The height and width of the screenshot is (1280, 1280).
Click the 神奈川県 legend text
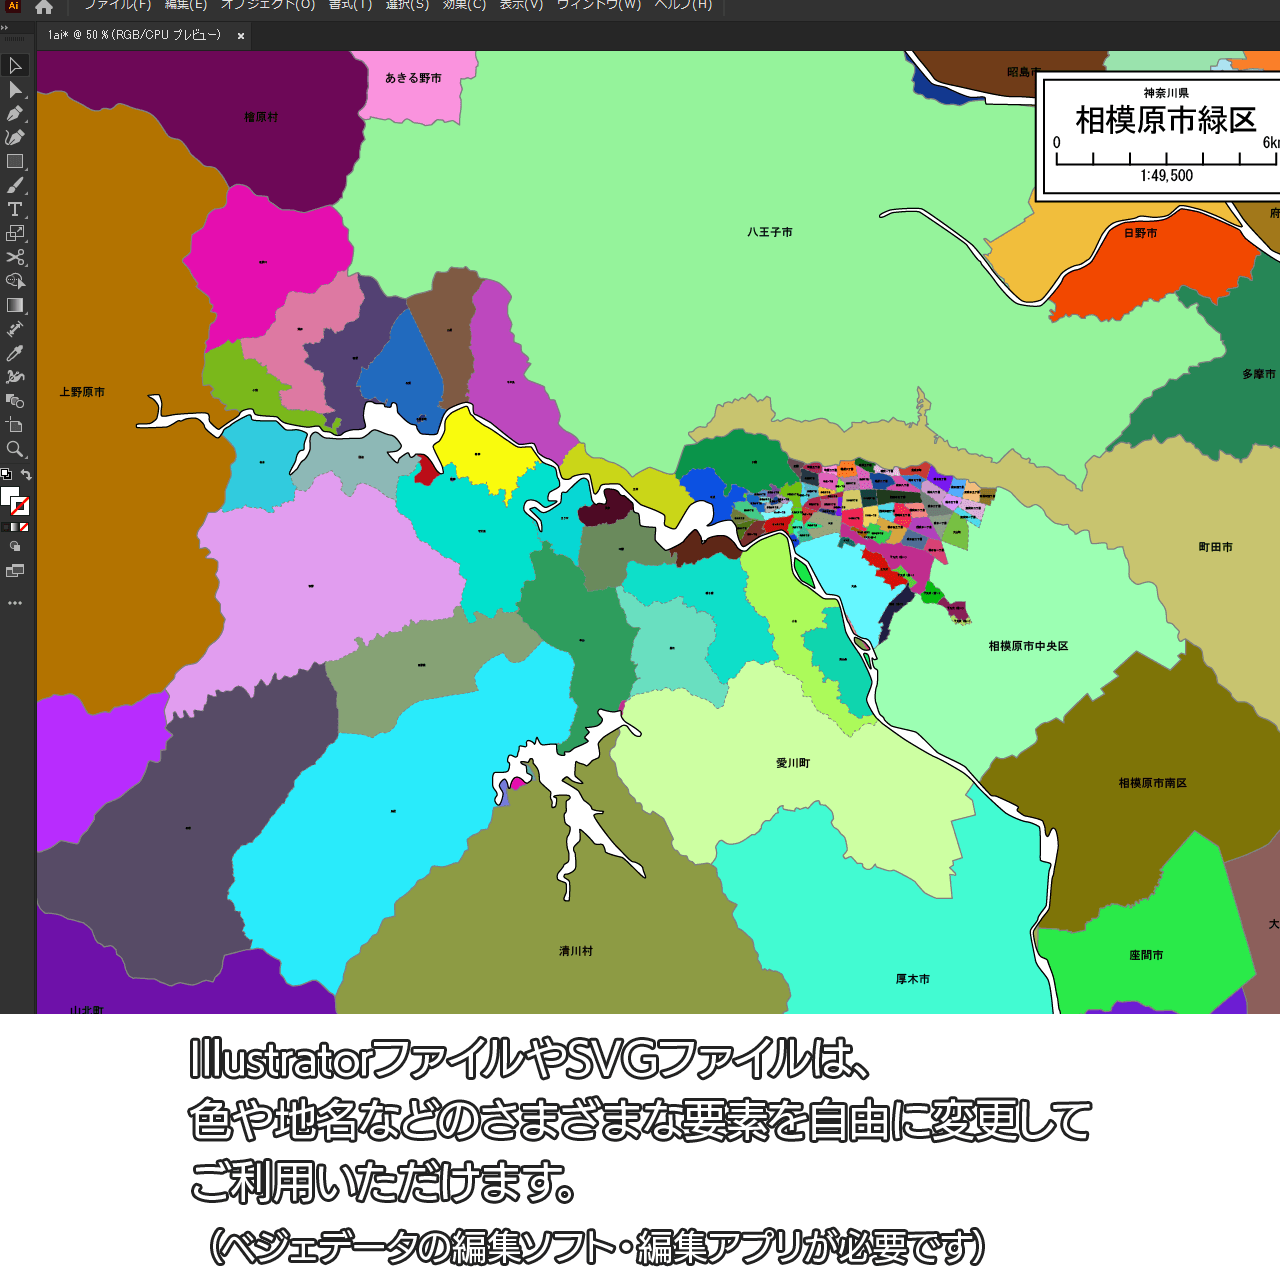point(1166,93)
